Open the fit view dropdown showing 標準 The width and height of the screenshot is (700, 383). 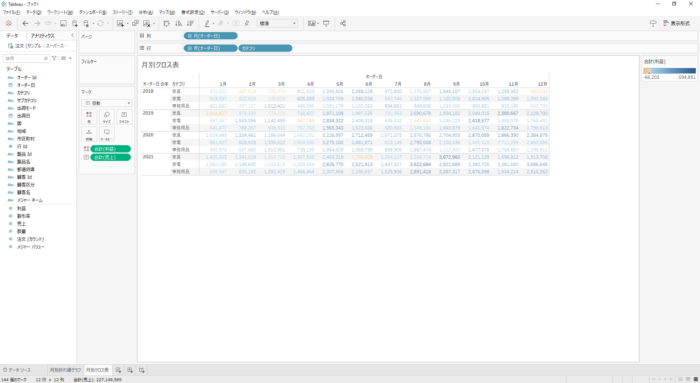coord(277,23)
